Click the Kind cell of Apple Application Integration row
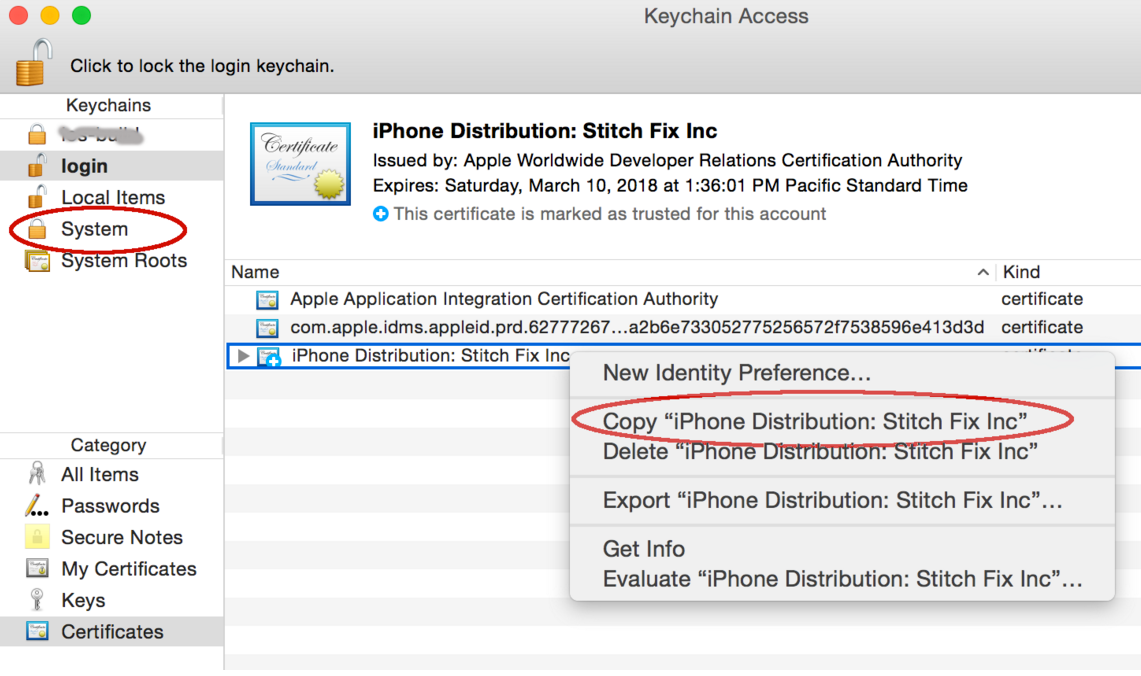Screen dimensions: 1141x676 point(1041,299)
